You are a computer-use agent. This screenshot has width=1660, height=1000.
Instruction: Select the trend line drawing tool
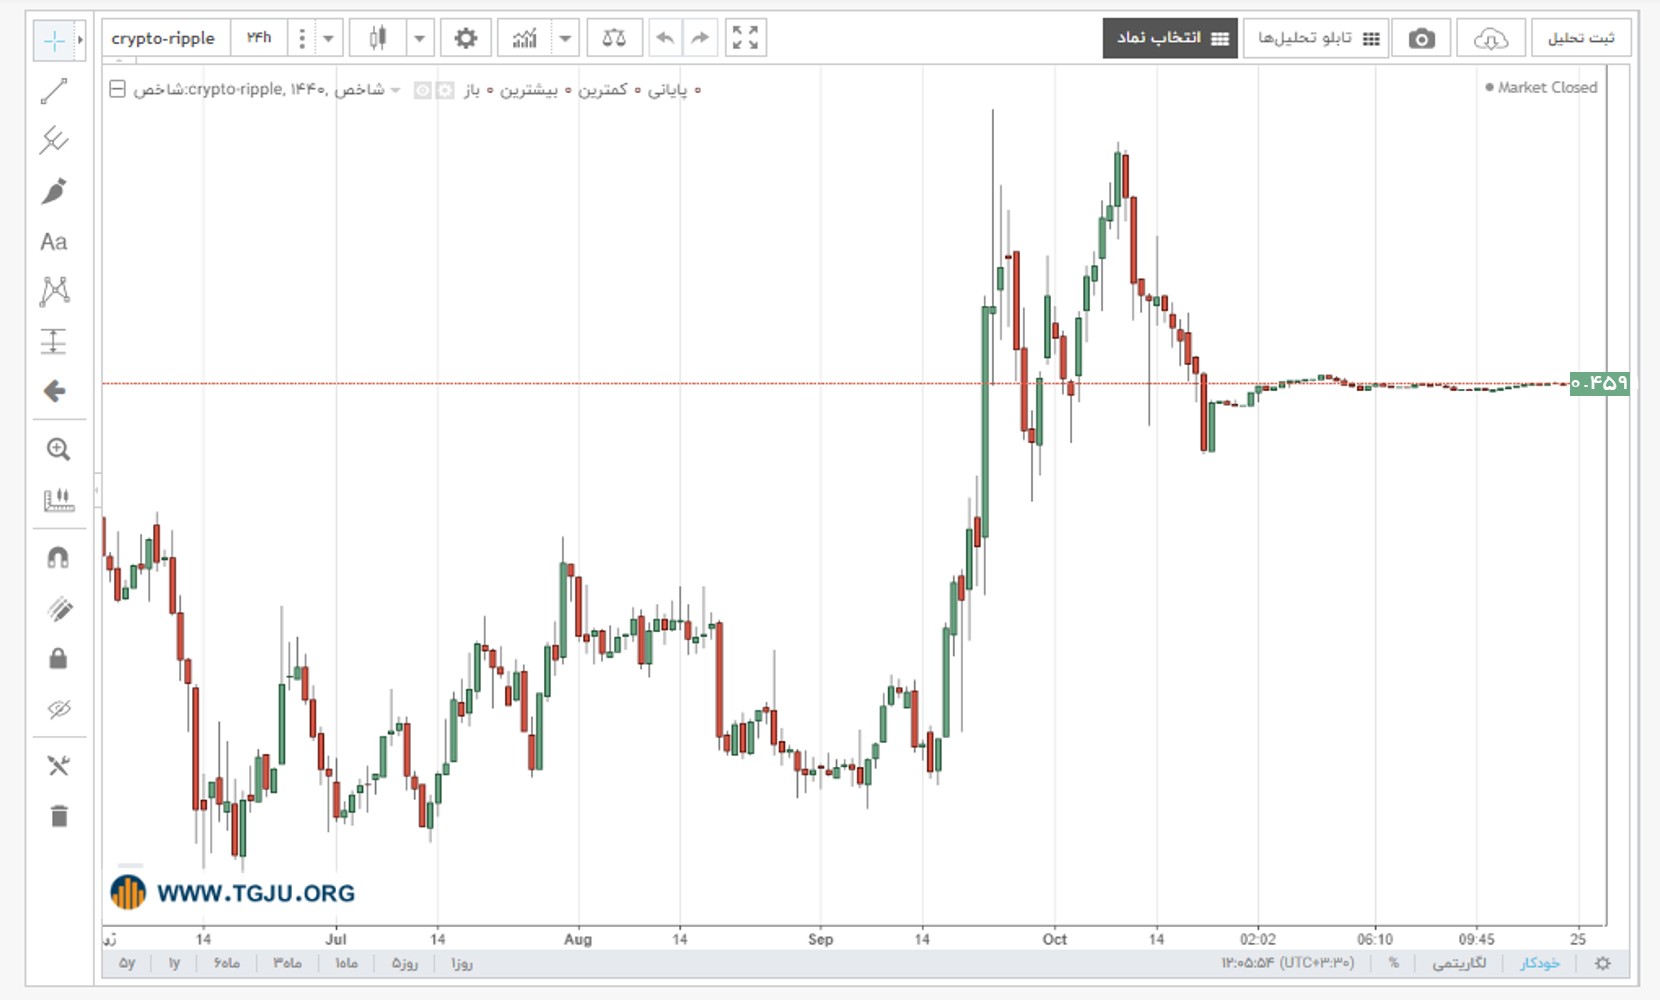click(54, 91)
